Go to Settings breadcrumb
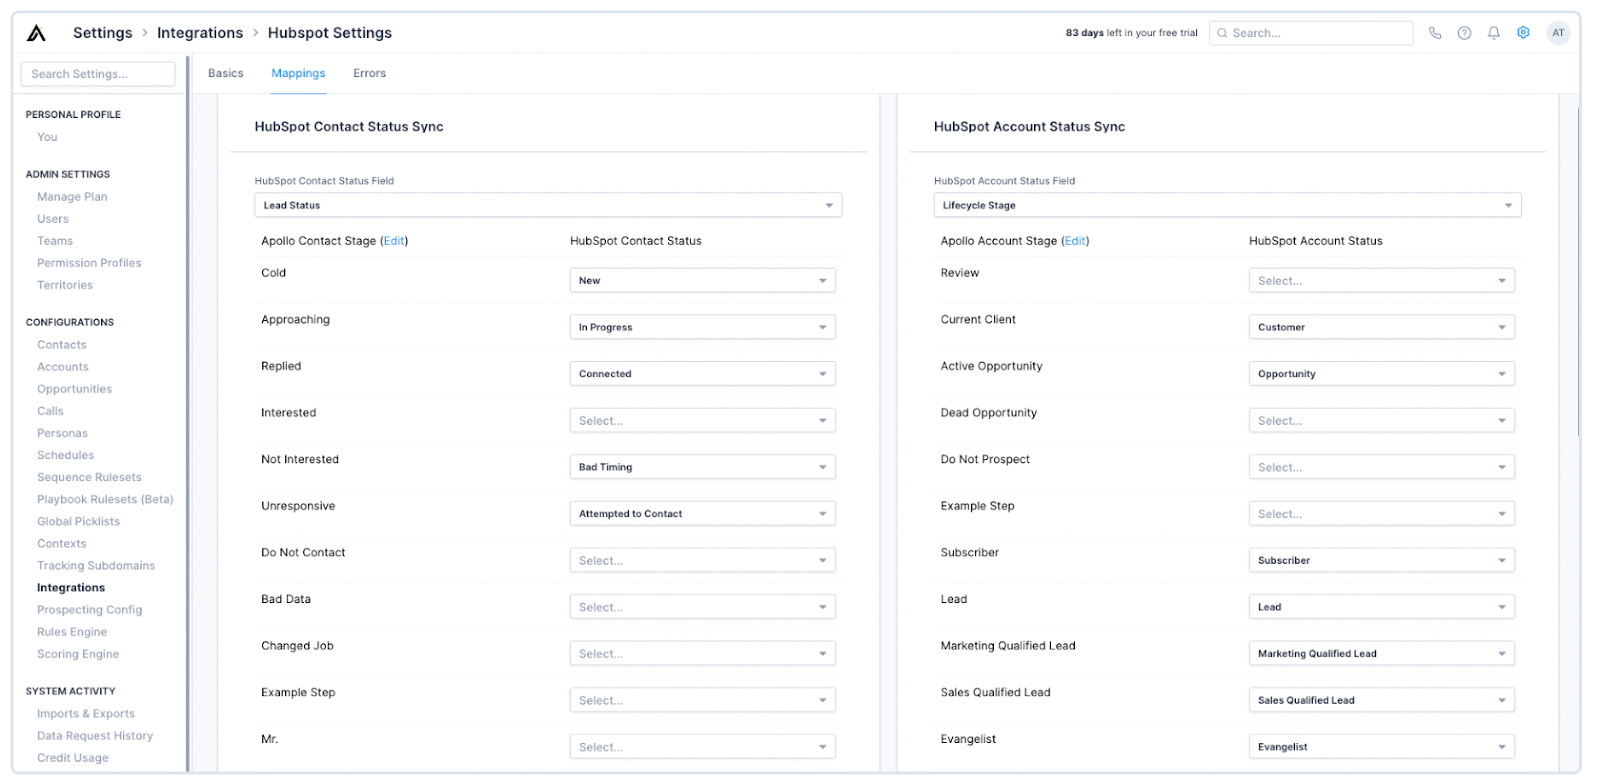1600x783 pixels. (x=103, y=33)
